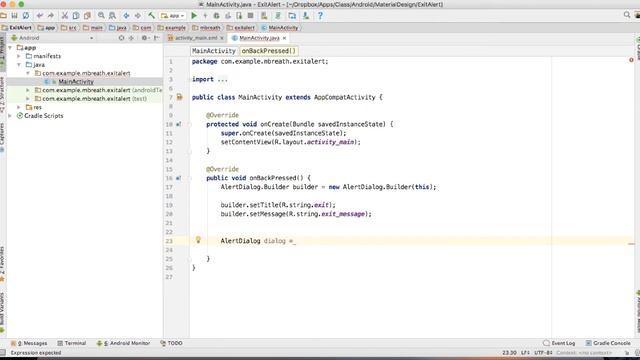The image size is (640, 360).
Task: Open the Event Log panel
Action: [559, 343]
